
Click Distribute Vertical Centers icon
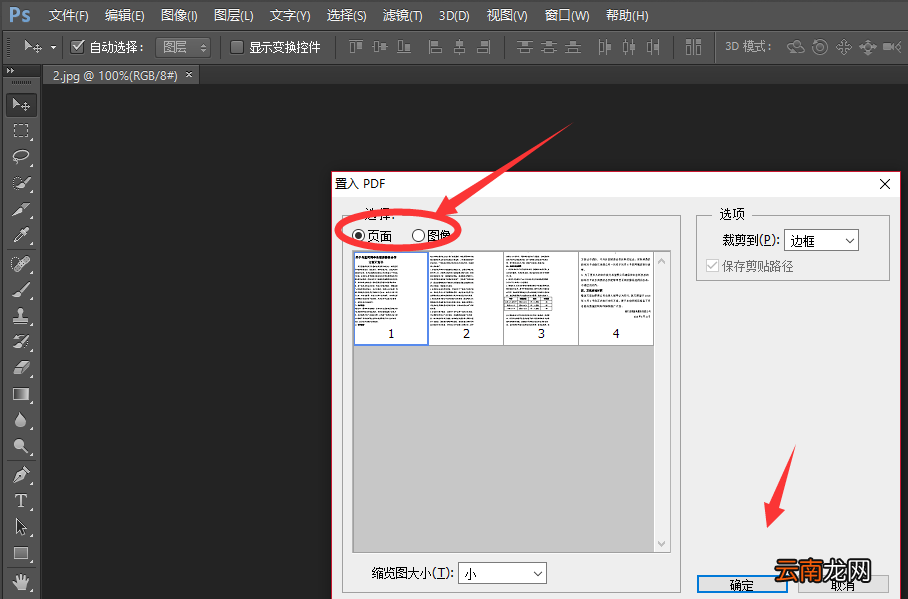coord(549,47)
